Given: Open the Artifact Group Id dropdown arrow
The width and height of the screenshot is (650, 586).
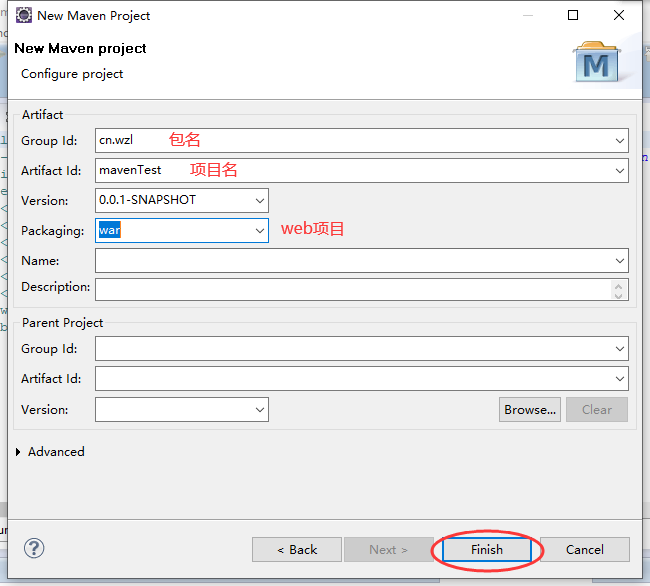Looking at the screenshot, I should pos(620,140).
